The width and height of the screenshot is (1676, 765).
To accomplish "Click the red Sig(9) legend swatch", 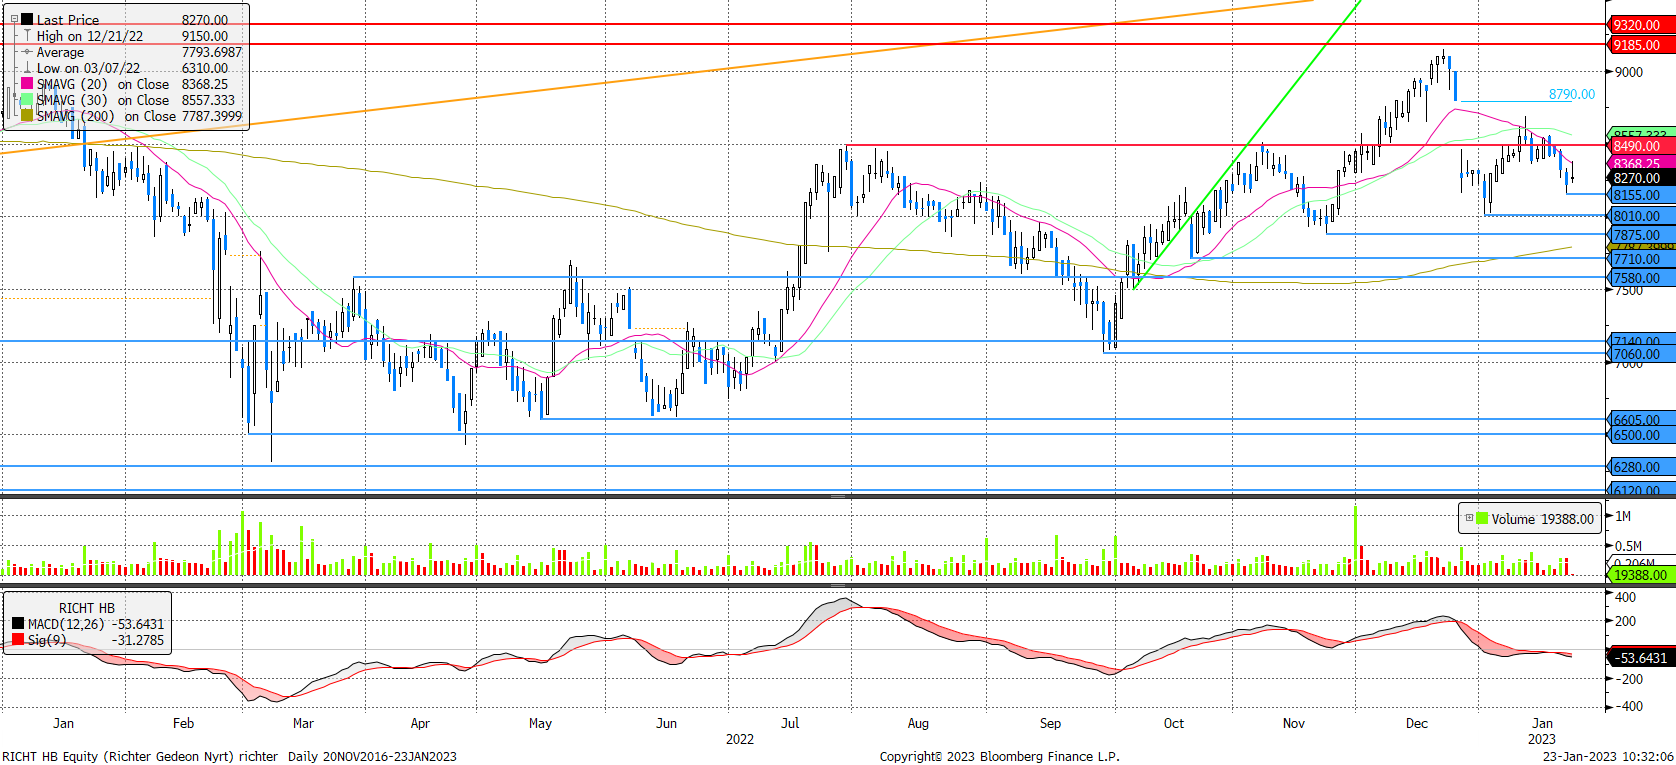I will coord(18,640).
